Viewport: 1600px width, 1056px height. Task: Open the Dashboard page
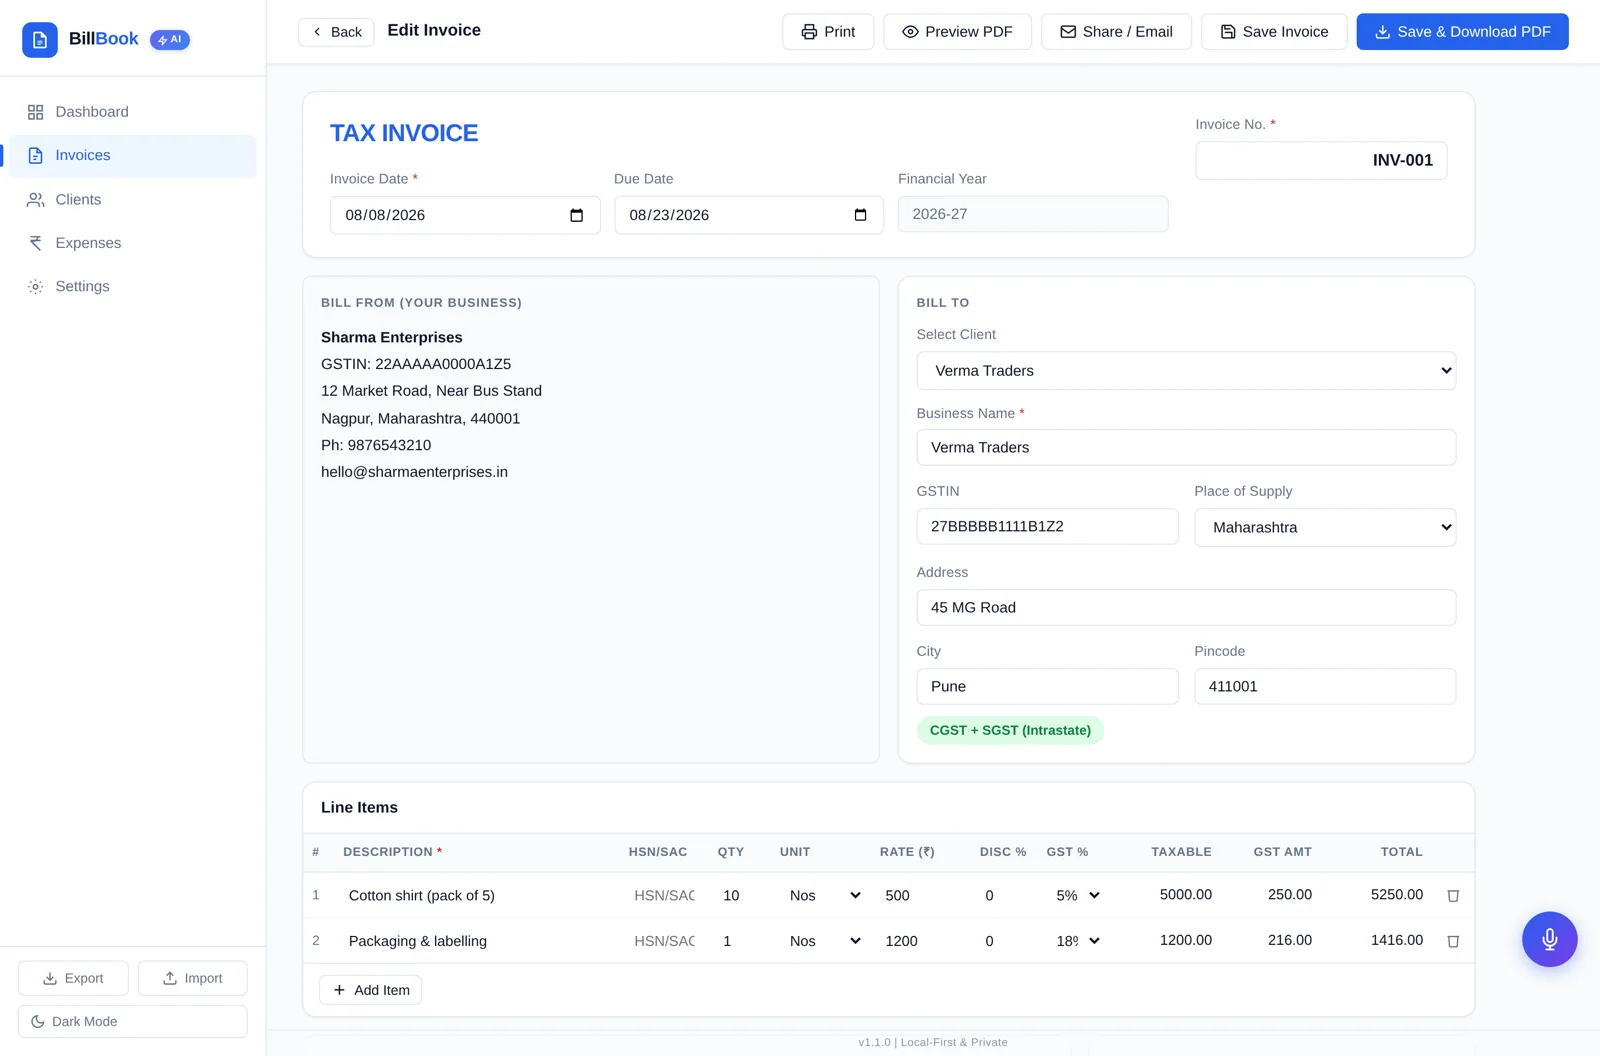coord(133,112)
